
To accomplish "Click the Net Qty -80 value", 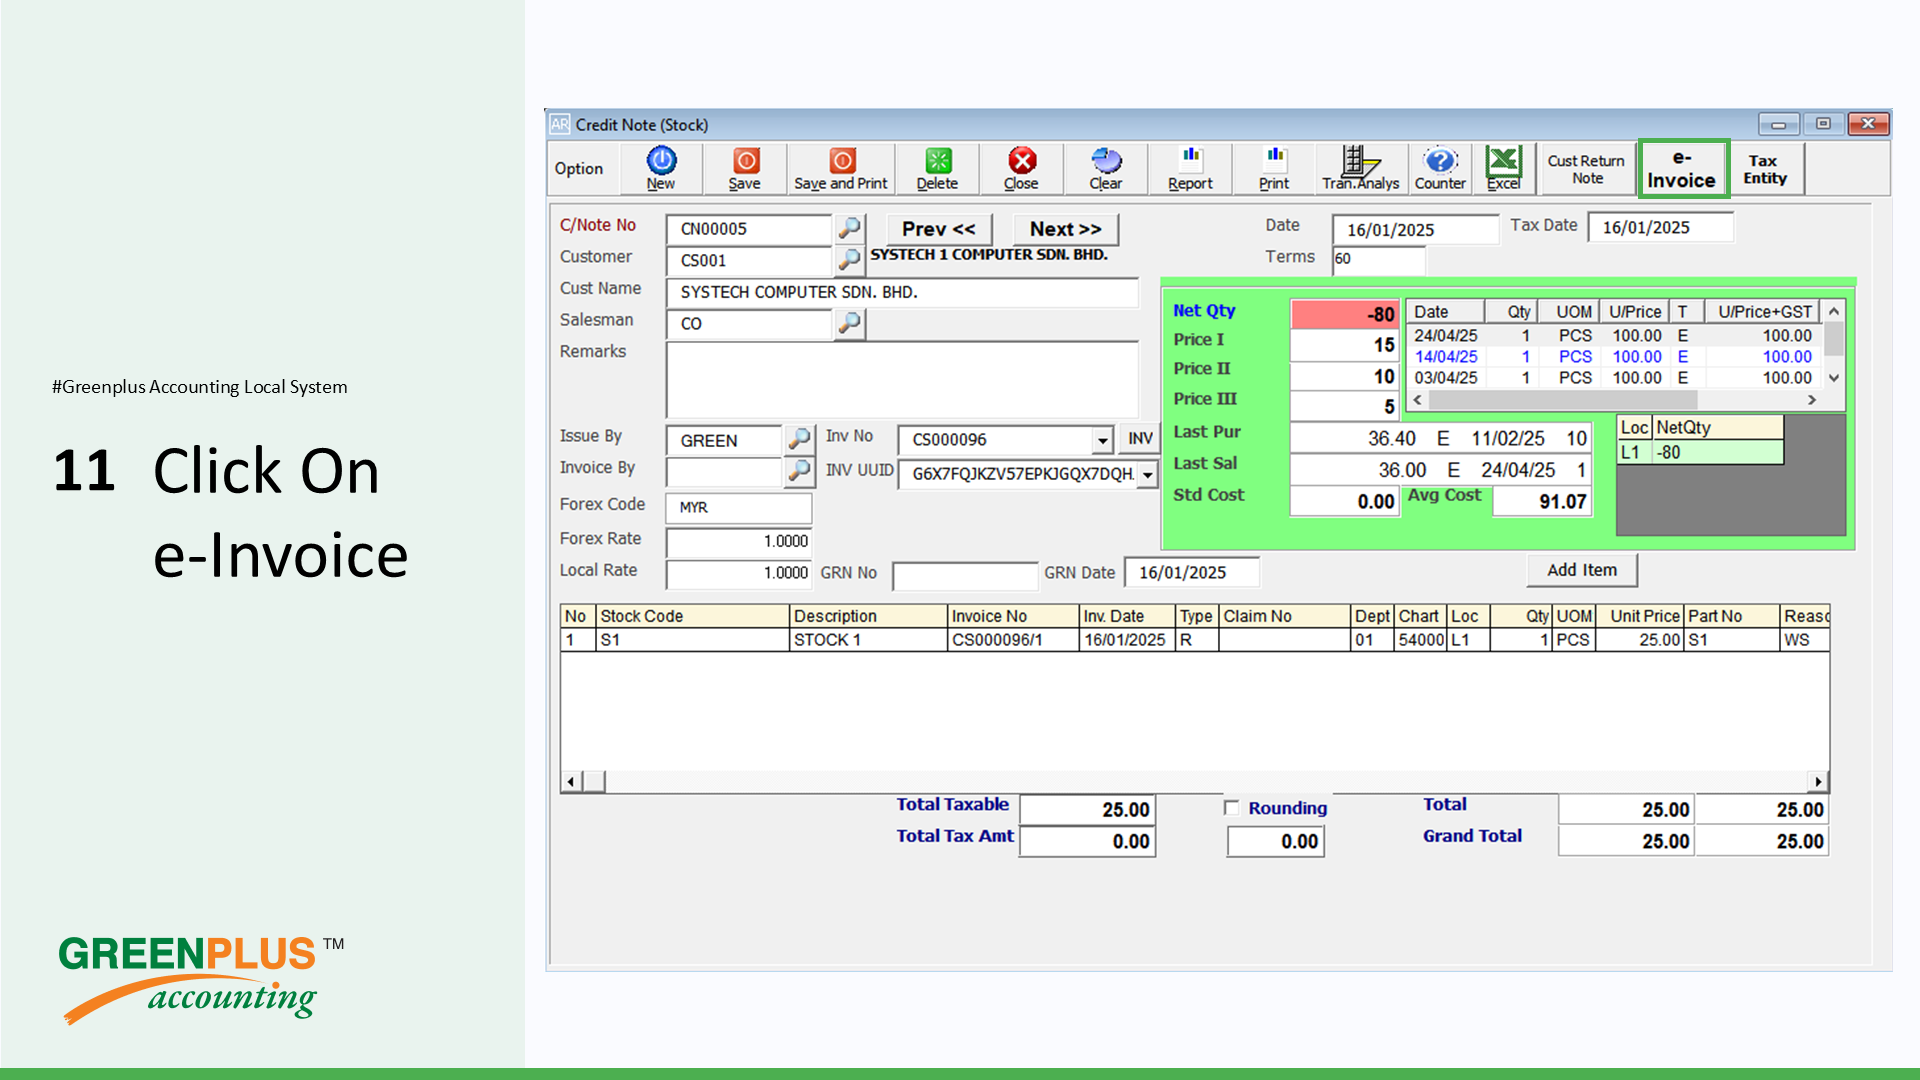I will (1345, 314).
